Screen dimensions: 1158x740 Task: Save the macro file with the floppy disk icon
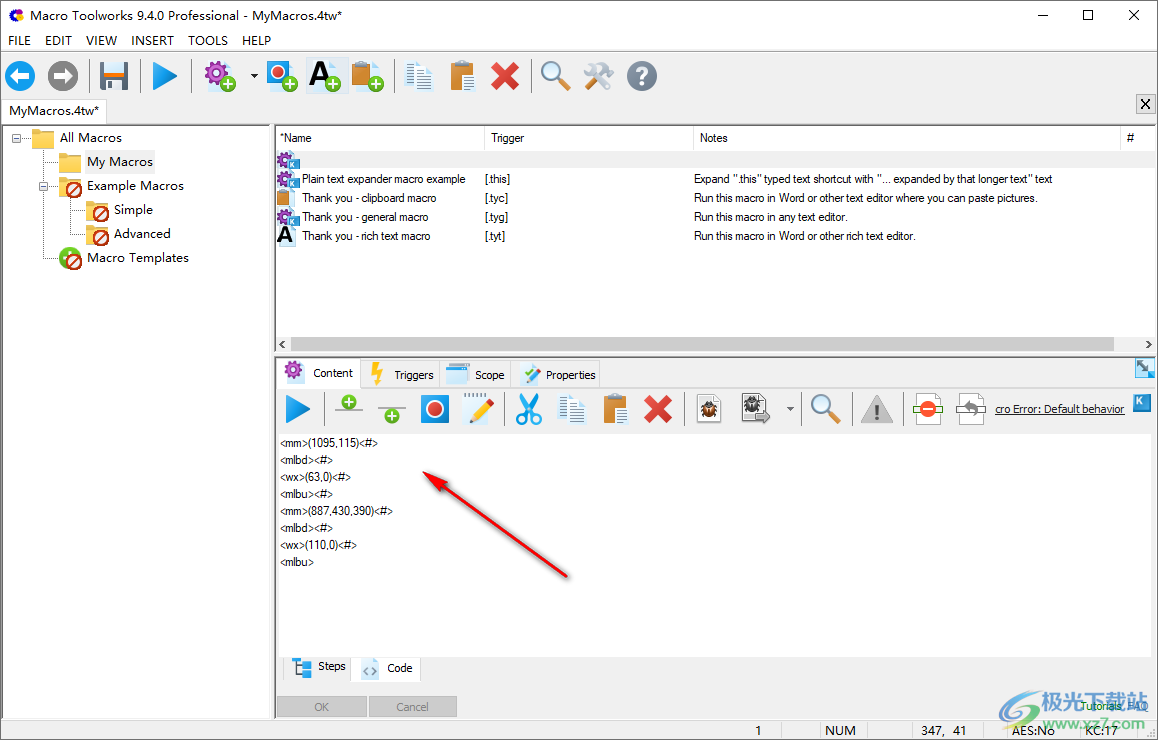coord(114,76)
